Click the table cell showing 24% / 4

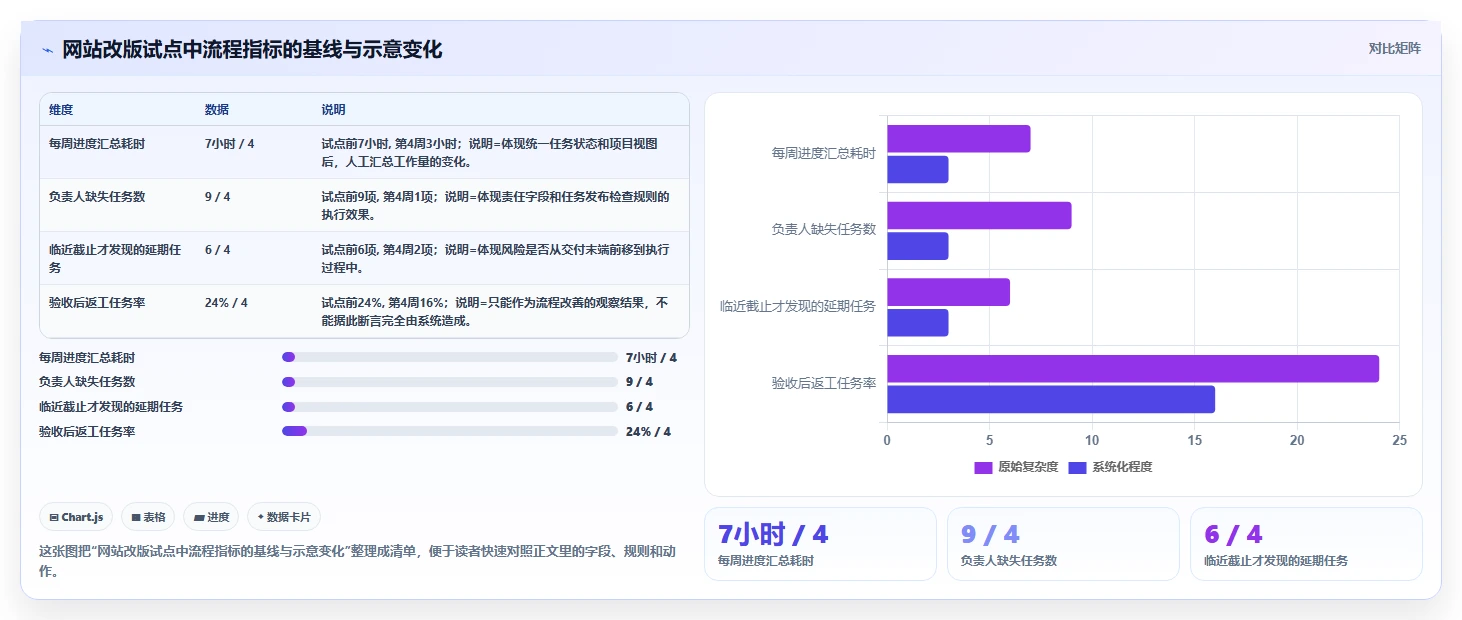(226, 302)
